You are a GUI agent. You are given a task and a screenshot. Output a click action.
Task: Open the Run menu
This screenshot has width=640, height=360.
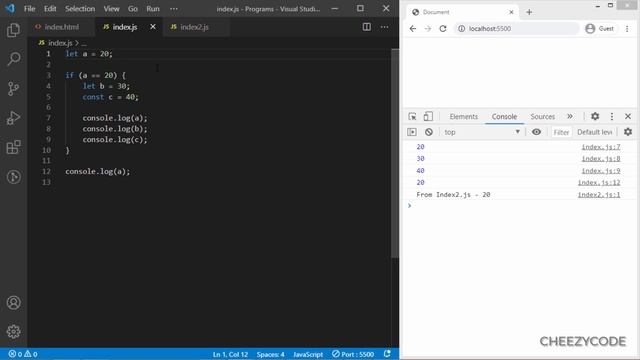[153, 9]
